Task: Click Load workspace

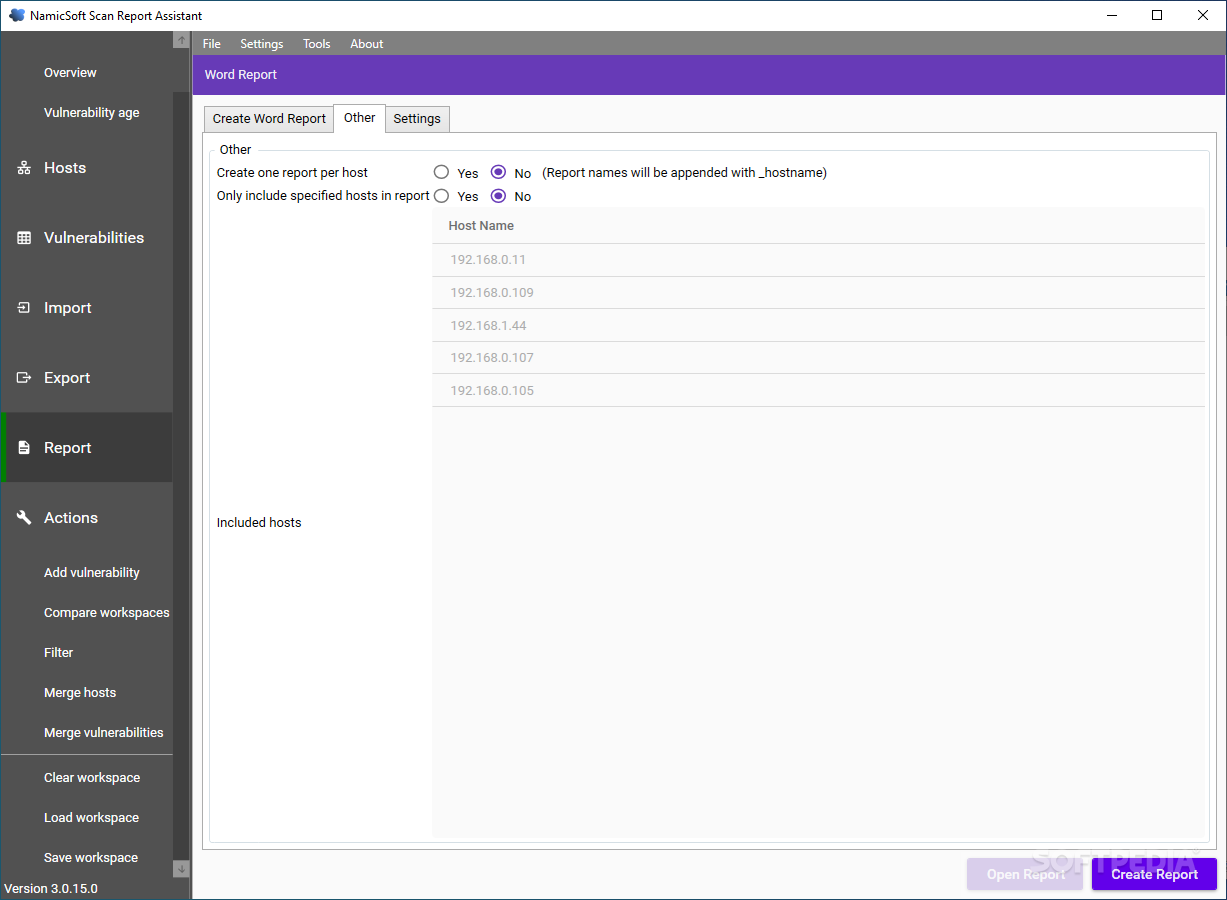Action: pyautogui.click(x=91, y=818)
